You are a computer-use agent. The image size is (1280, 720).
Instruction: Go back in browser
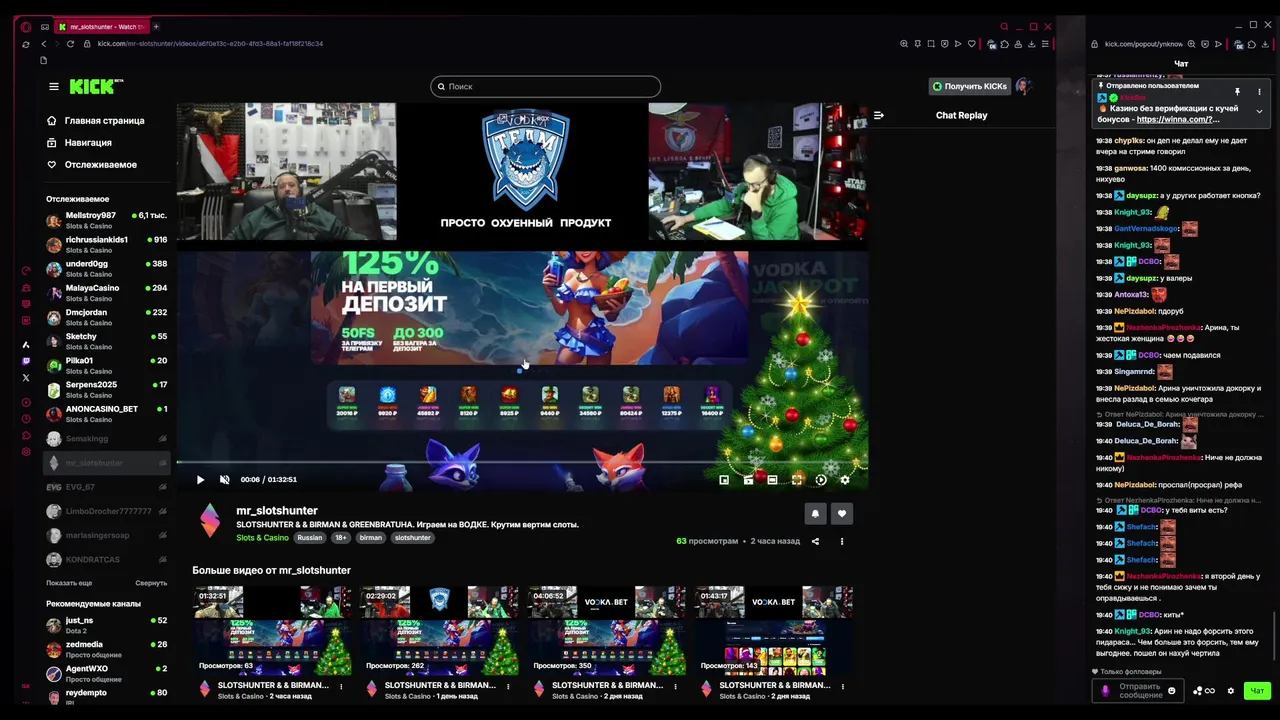43,44
